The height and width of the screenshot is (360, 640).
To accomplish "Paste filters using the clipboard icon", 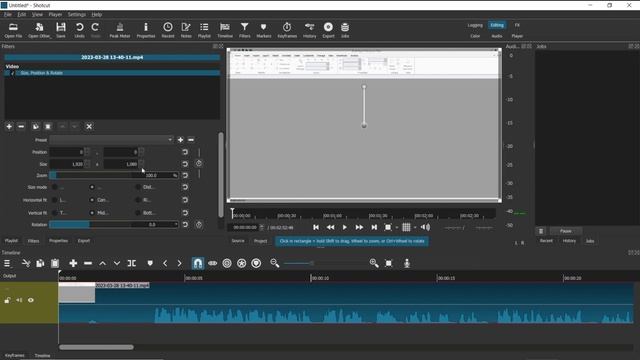I will 48,127.
